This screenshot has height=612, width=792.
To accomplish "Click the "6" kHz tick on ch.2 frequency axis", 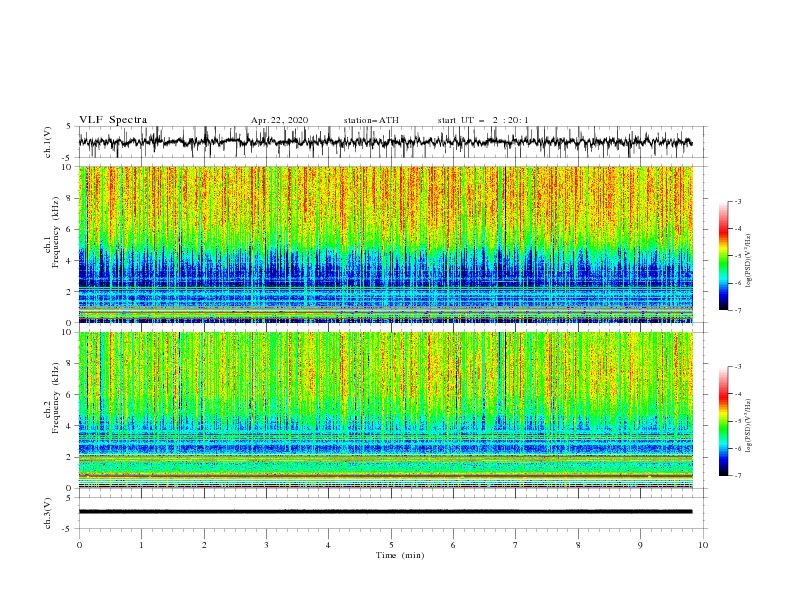I will pos(68,394).
